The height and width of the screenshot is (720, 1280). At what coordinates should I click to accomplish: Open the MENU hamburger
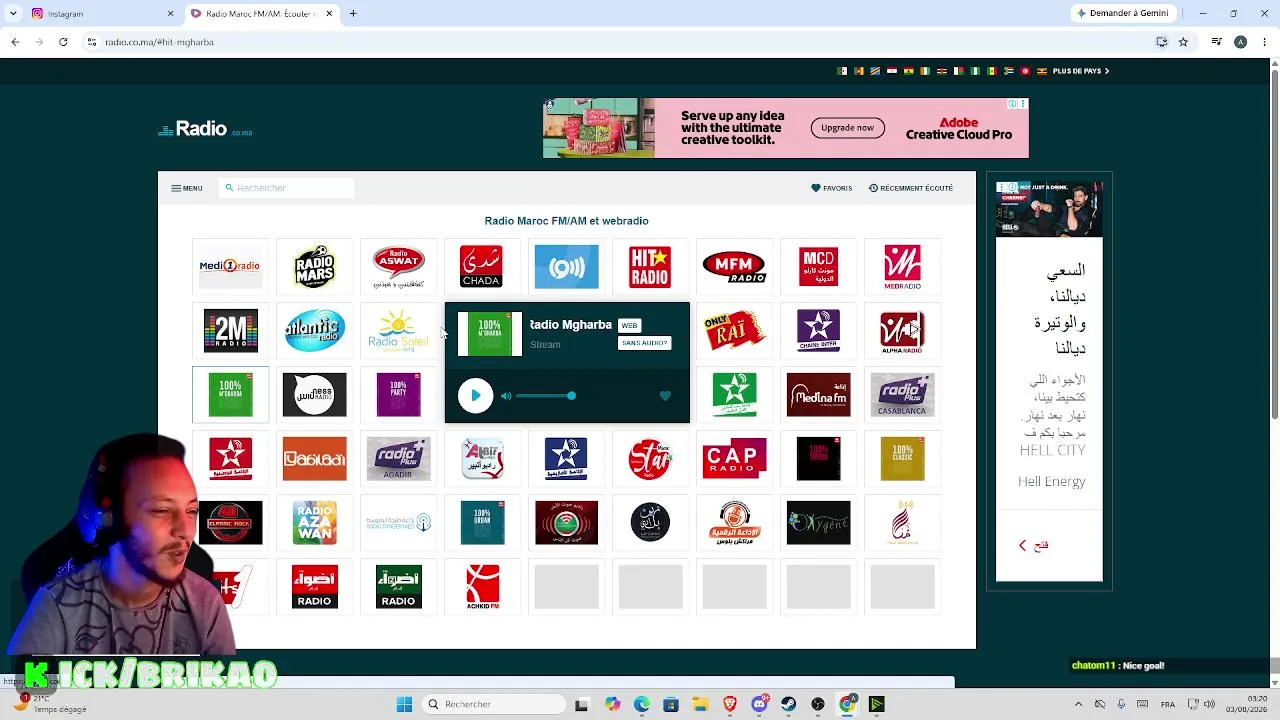187,188
